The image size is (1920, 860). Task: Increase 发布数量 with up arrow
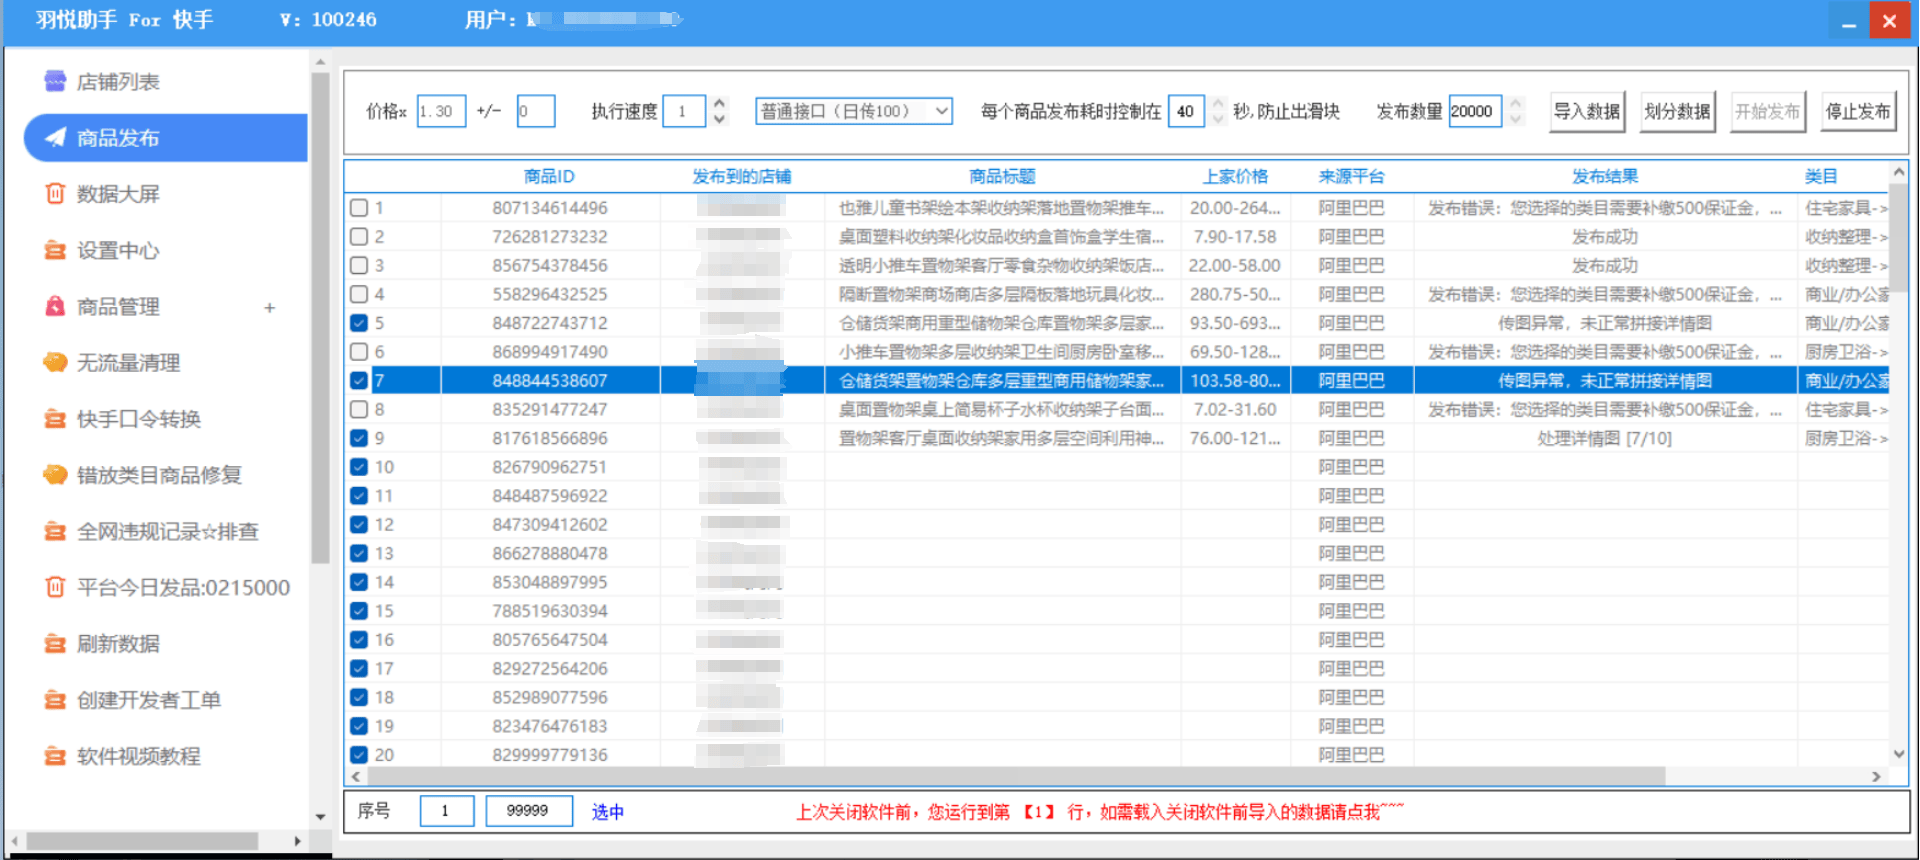[1516, 103]
